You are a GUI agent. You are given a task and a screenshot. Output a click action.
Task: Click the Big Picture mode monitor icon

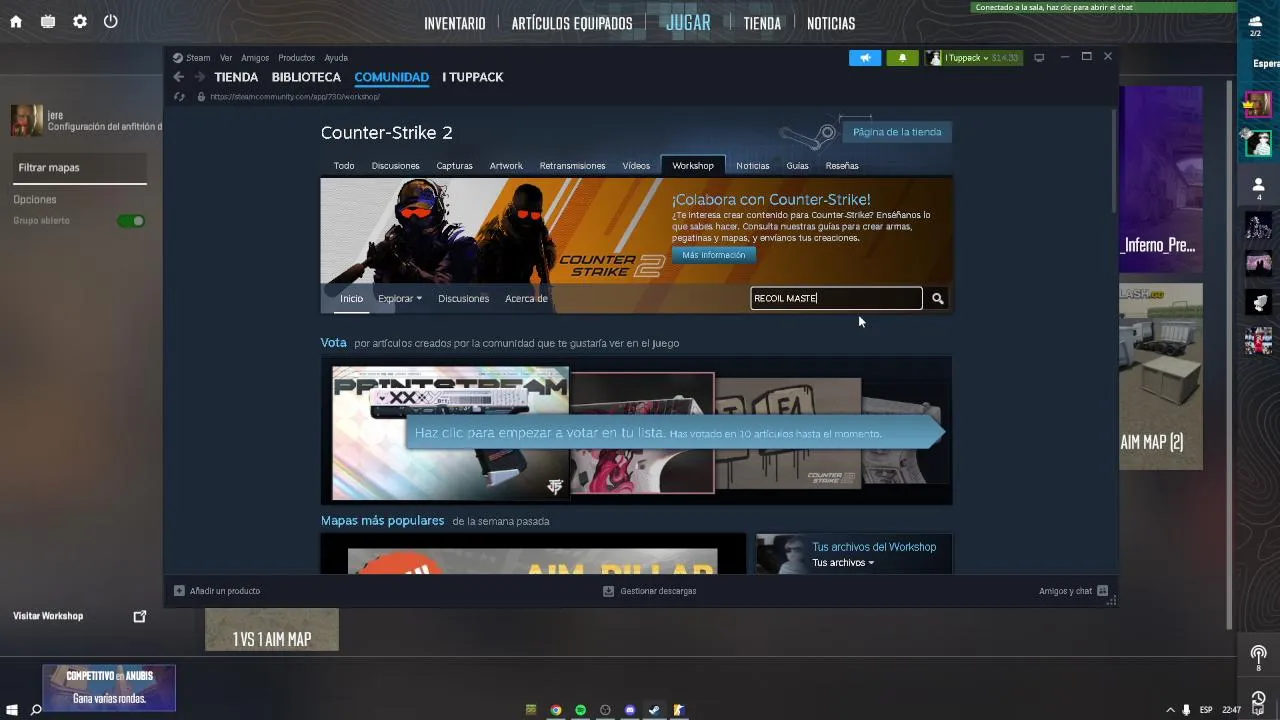click(x=1039, y=58)
